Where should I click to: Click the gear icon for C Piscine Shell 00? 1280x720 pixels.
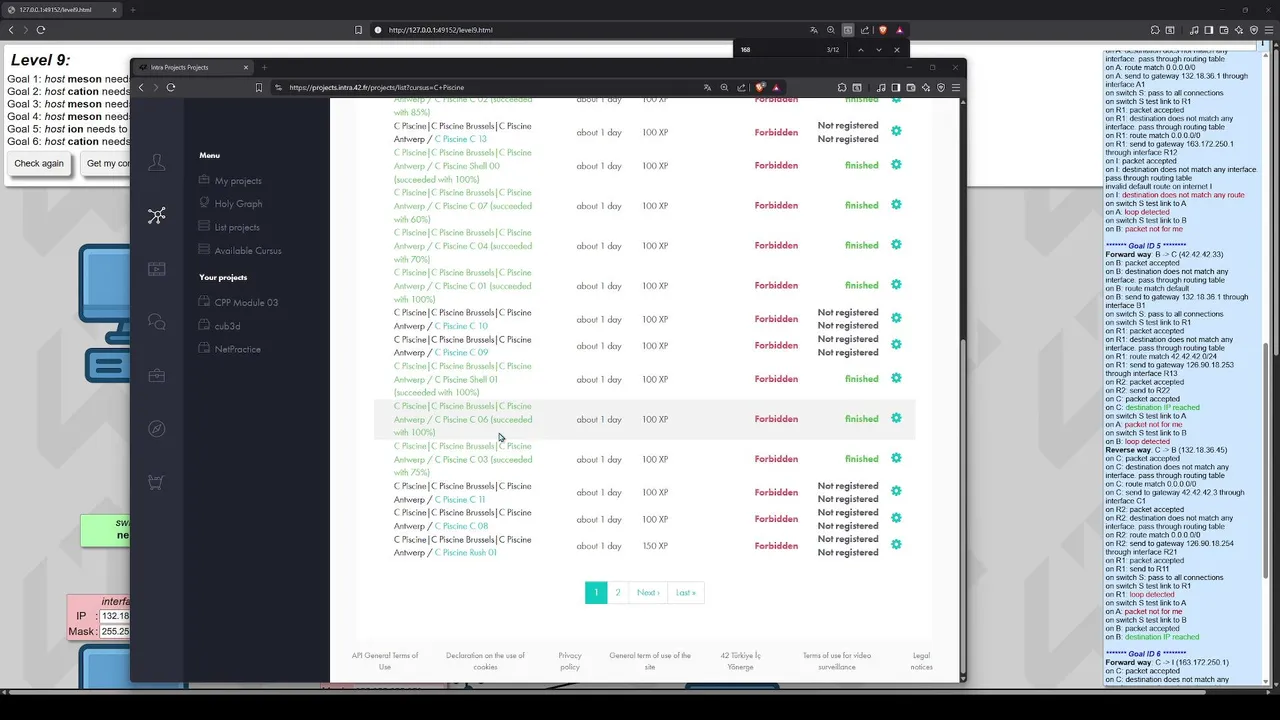pyautogui.click(x=896, y=165)
